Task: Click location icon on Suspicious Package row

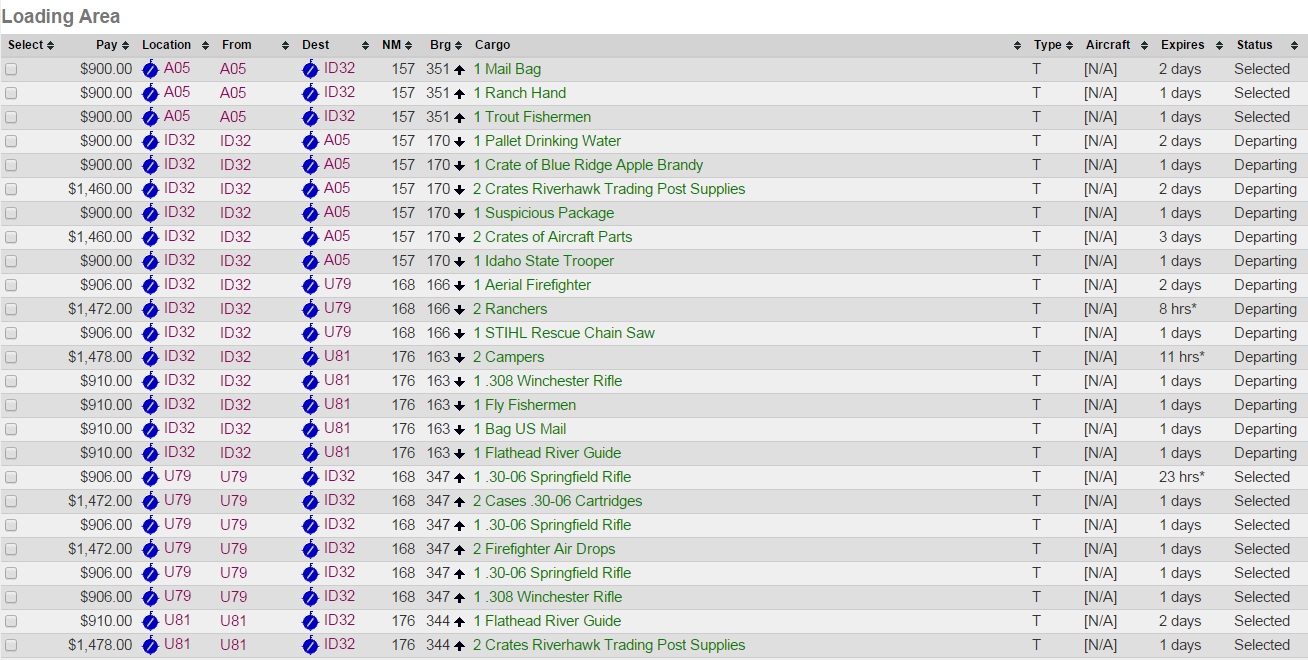Action: click(x=150, y=213)
